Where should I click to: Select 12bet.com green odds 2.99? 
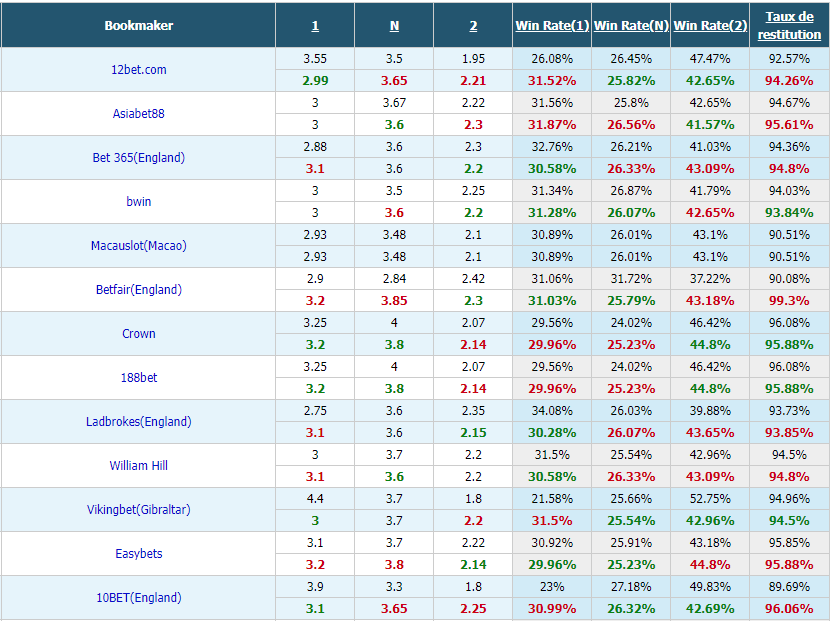pos(315,81)
